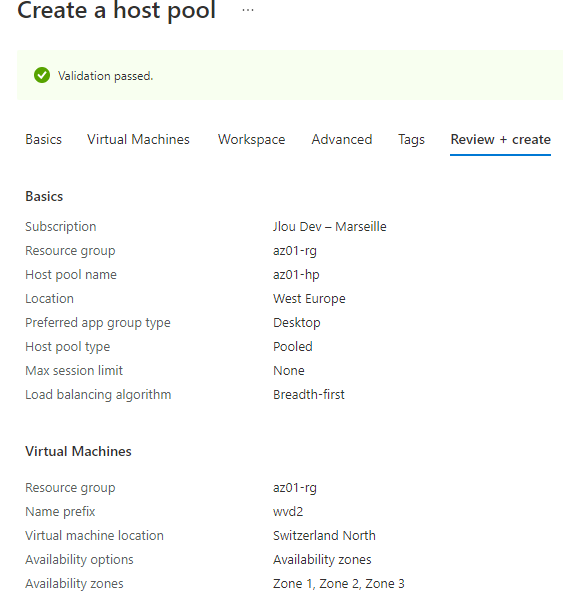Click the green validation passed checkmark icon
Viewport: 563px width, 597px height.
point(42,75)
